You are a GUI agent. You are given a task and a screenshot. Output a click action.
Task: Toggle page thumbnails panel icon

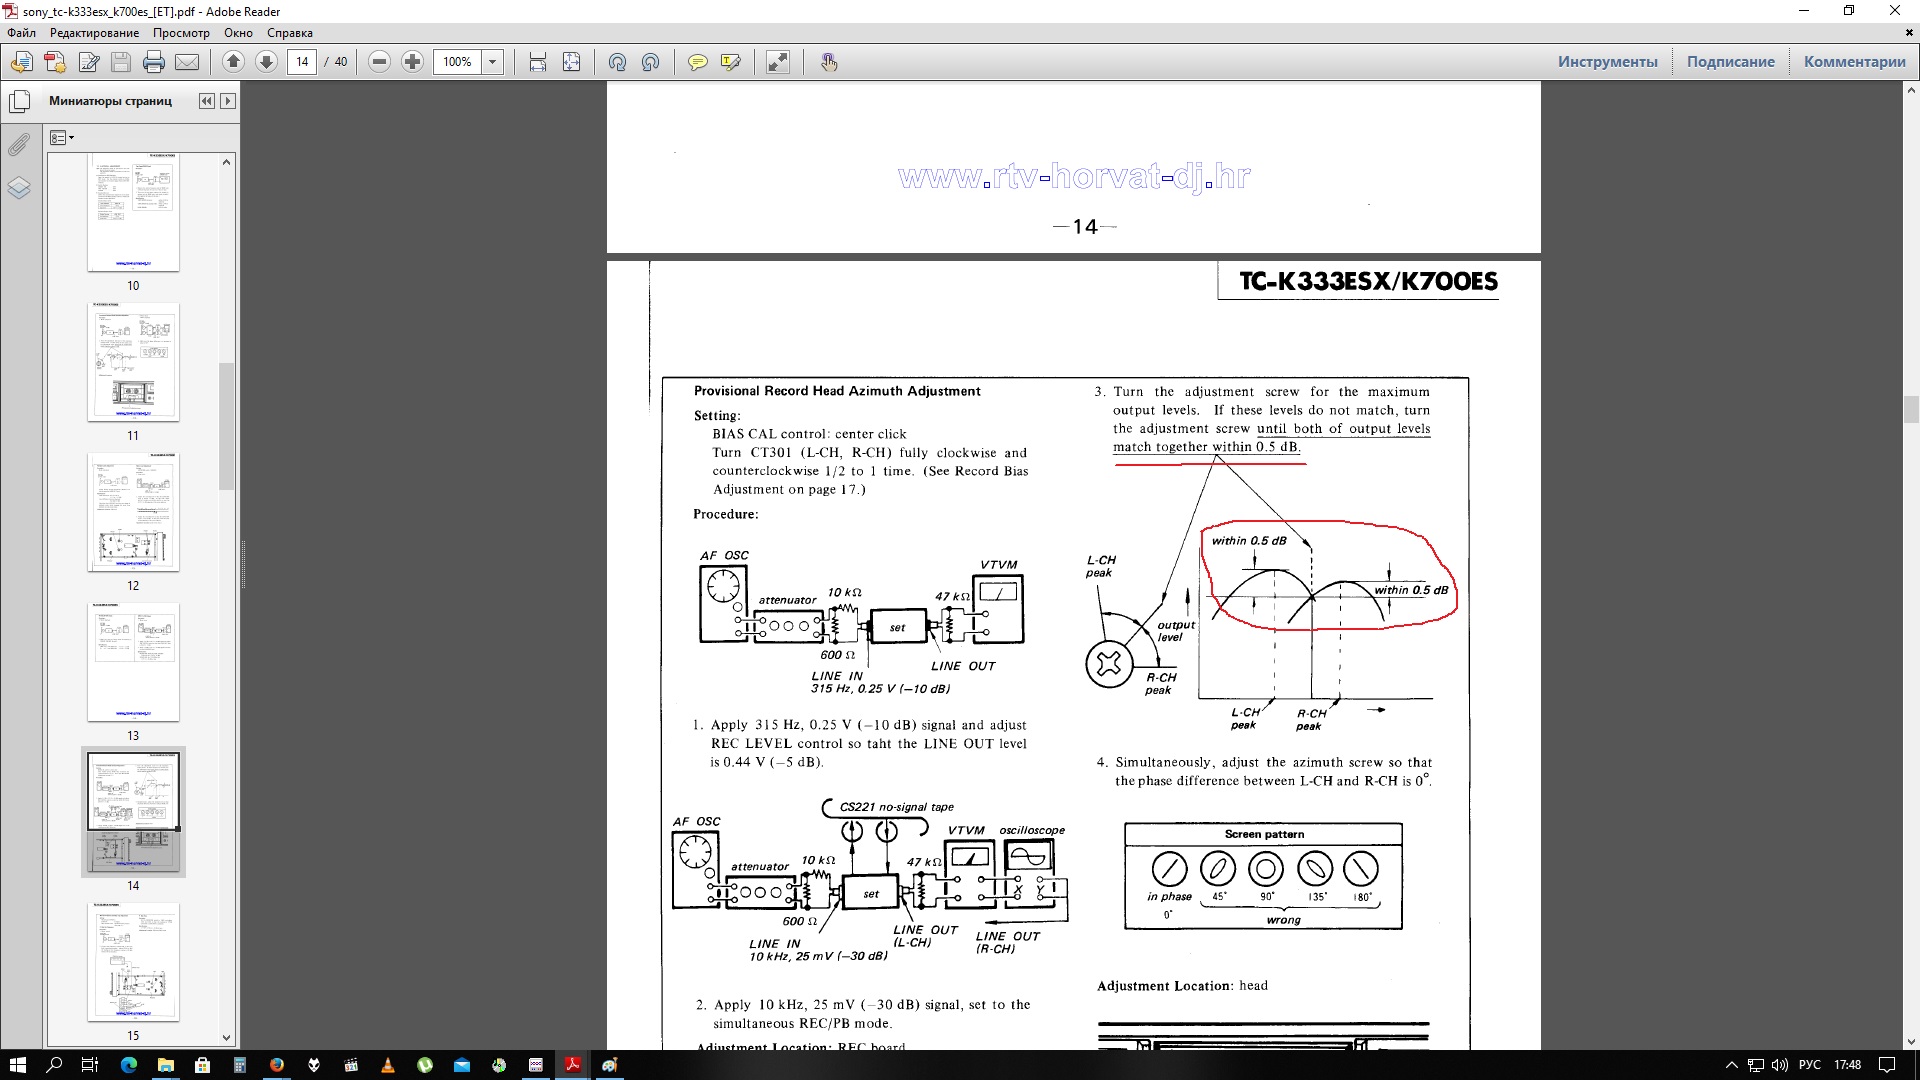pos(19,102)
